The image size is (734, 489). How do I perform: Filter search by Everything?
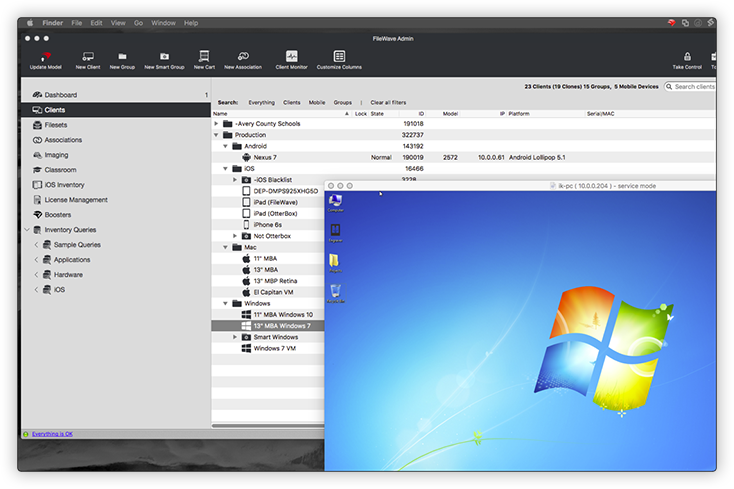coord(262,102)
